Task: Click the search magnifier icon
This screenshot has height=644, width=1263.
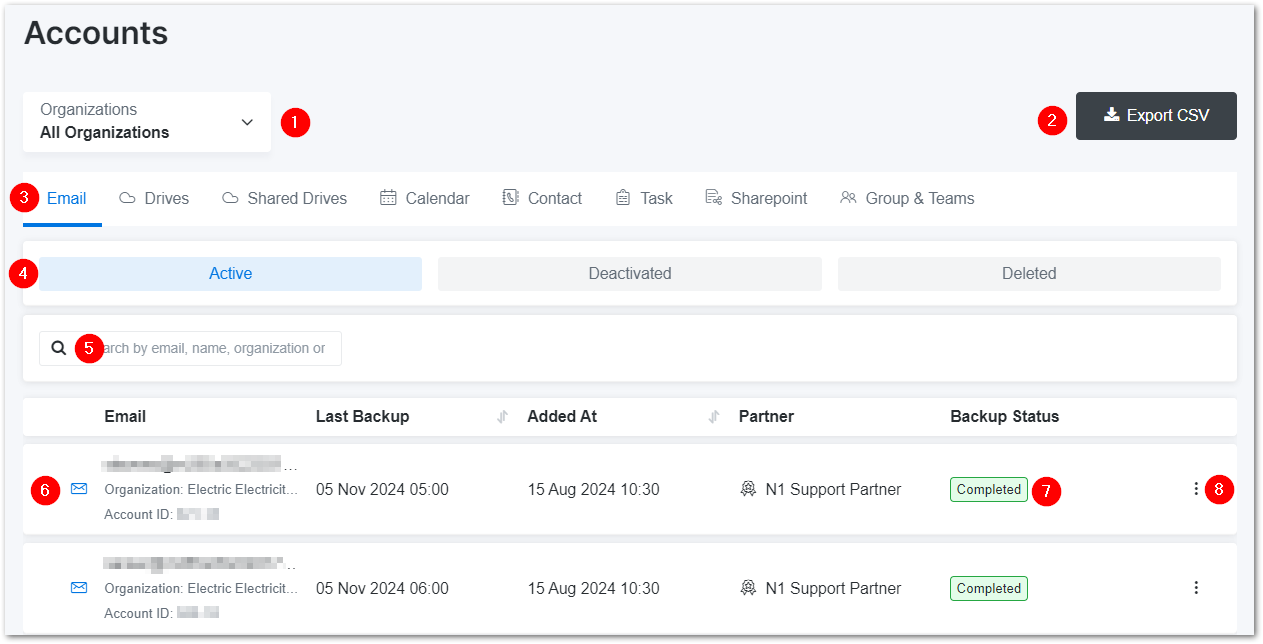Action: 59,348
